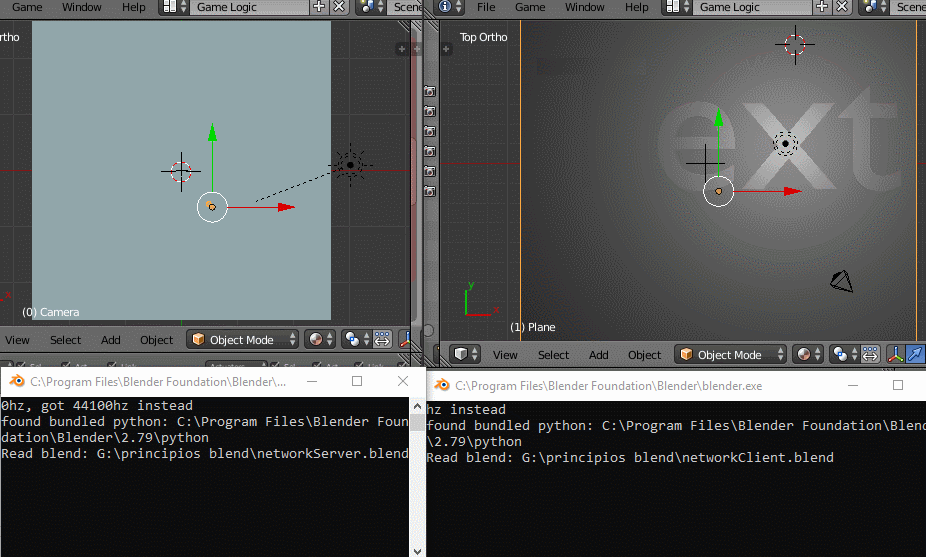The height and width of the screenshot is (557, 926).
Task: Open Add menu in right 3D viewport header
Action: [598, 355]
